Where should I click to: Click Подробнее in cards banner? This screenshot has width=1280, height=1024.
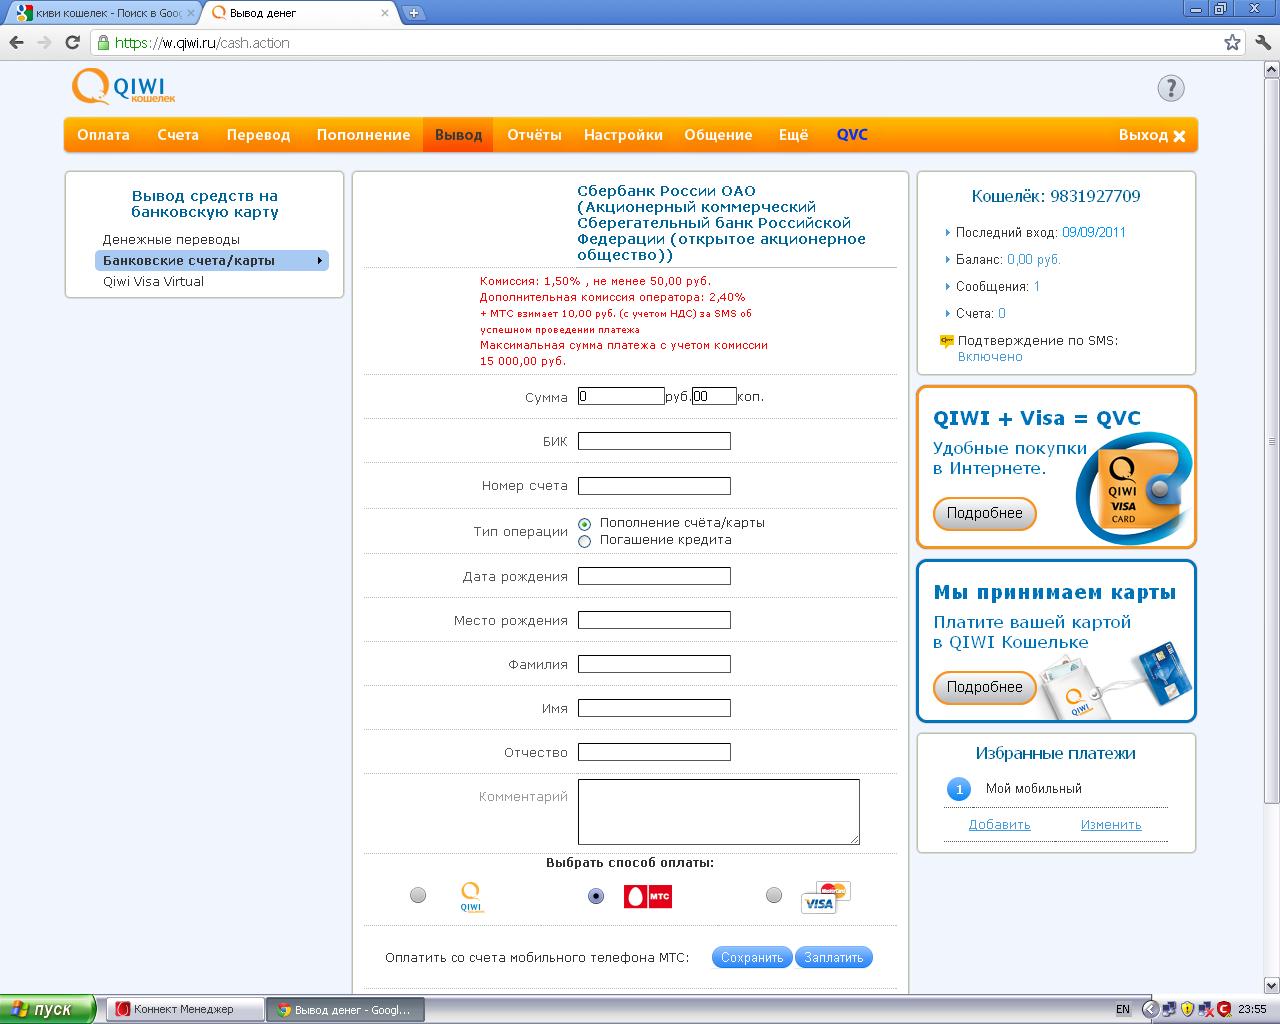click(985, 687)
